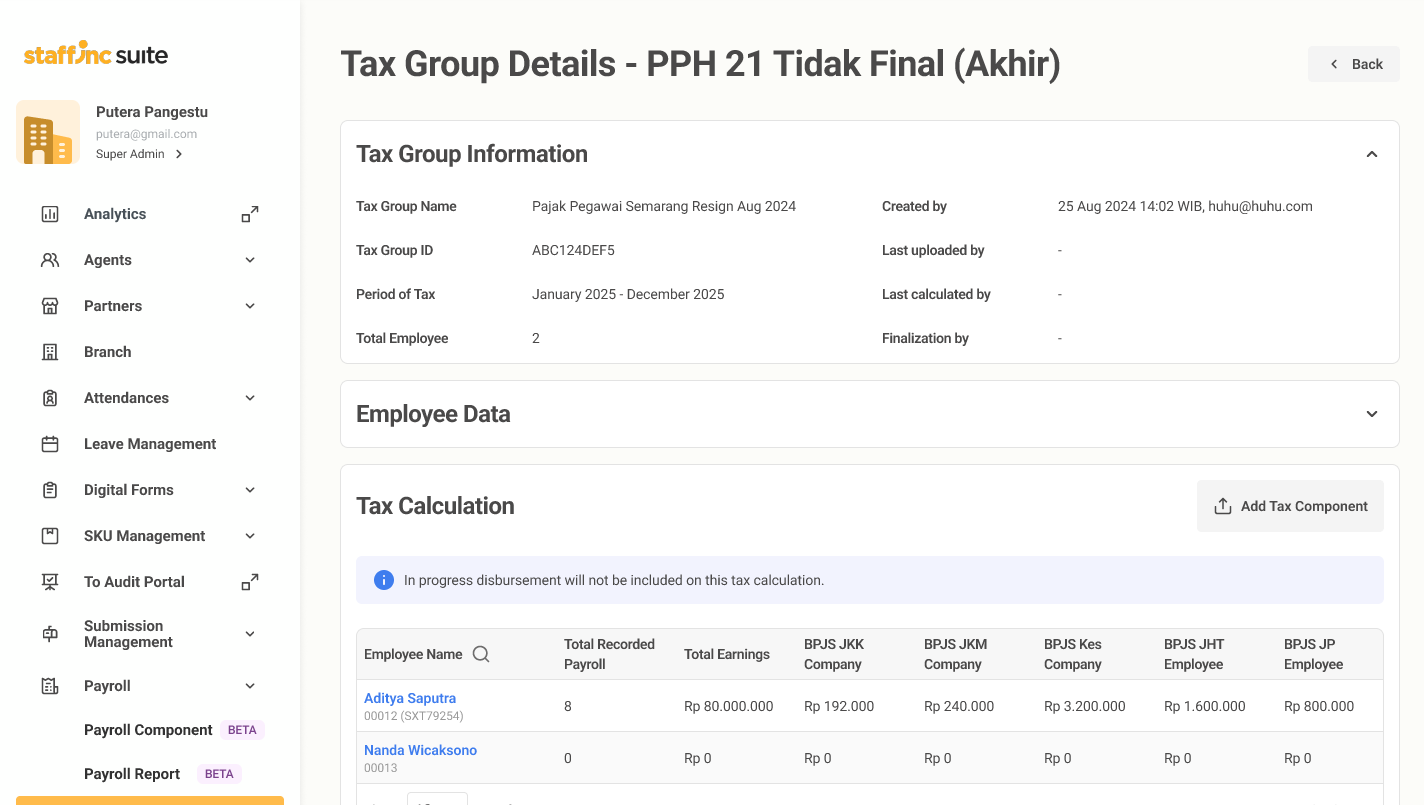Open Payroll Component menu item
This screenshot has height=805, width=1424.
point(148,730)
